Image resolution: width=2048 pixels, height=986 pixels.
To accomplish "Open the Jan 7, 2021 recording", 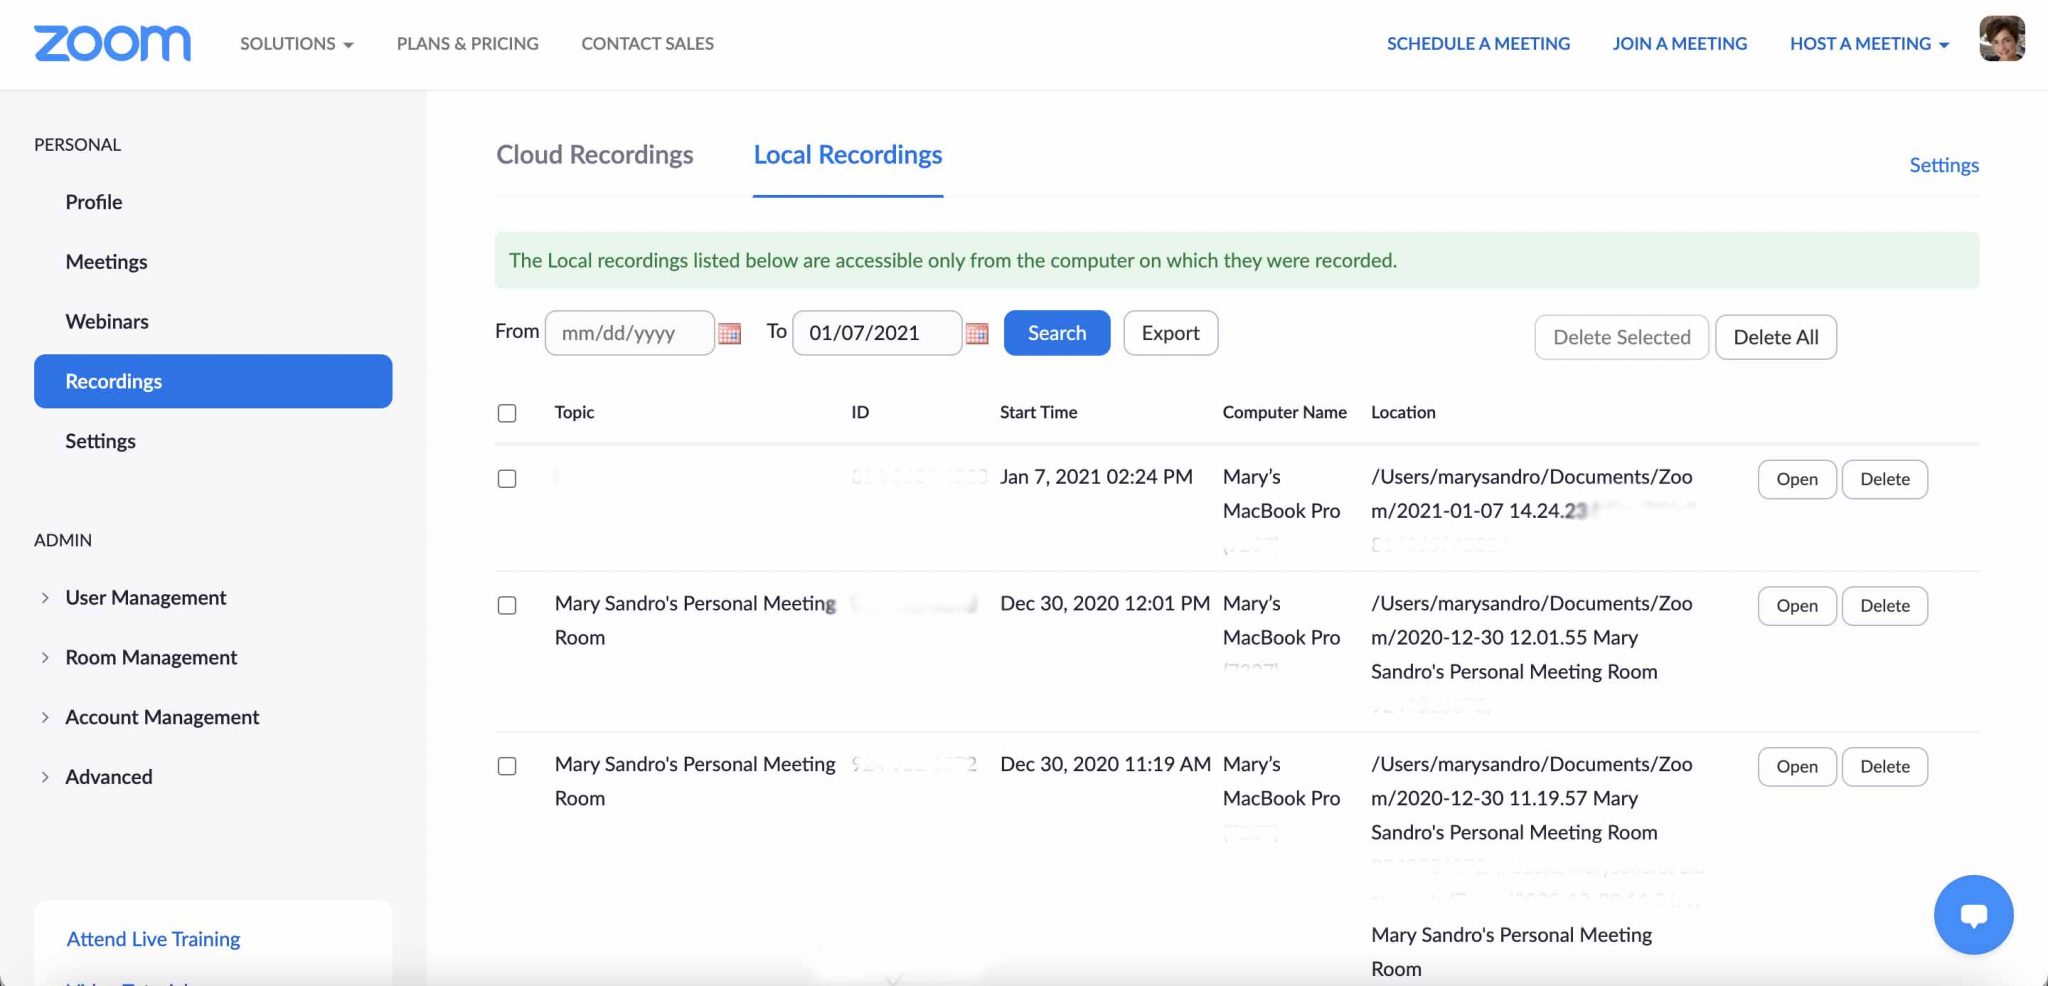I will pyautogui.click(x=1797, y=479).
